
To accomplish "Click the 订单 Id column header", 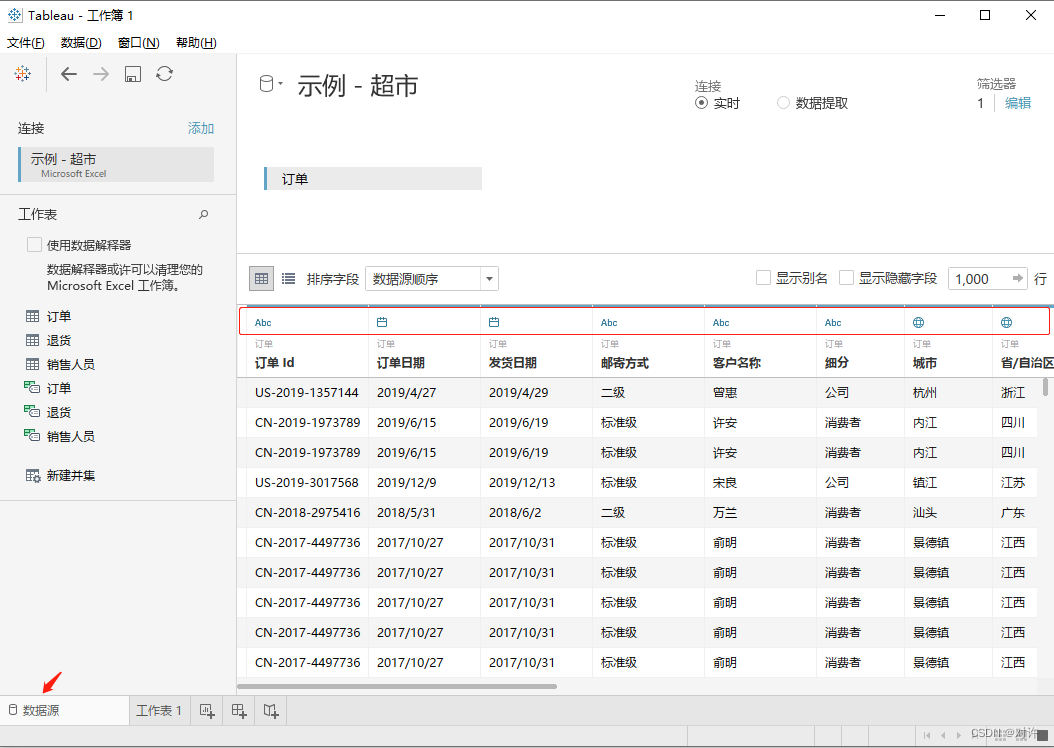I will coord(274,363).
